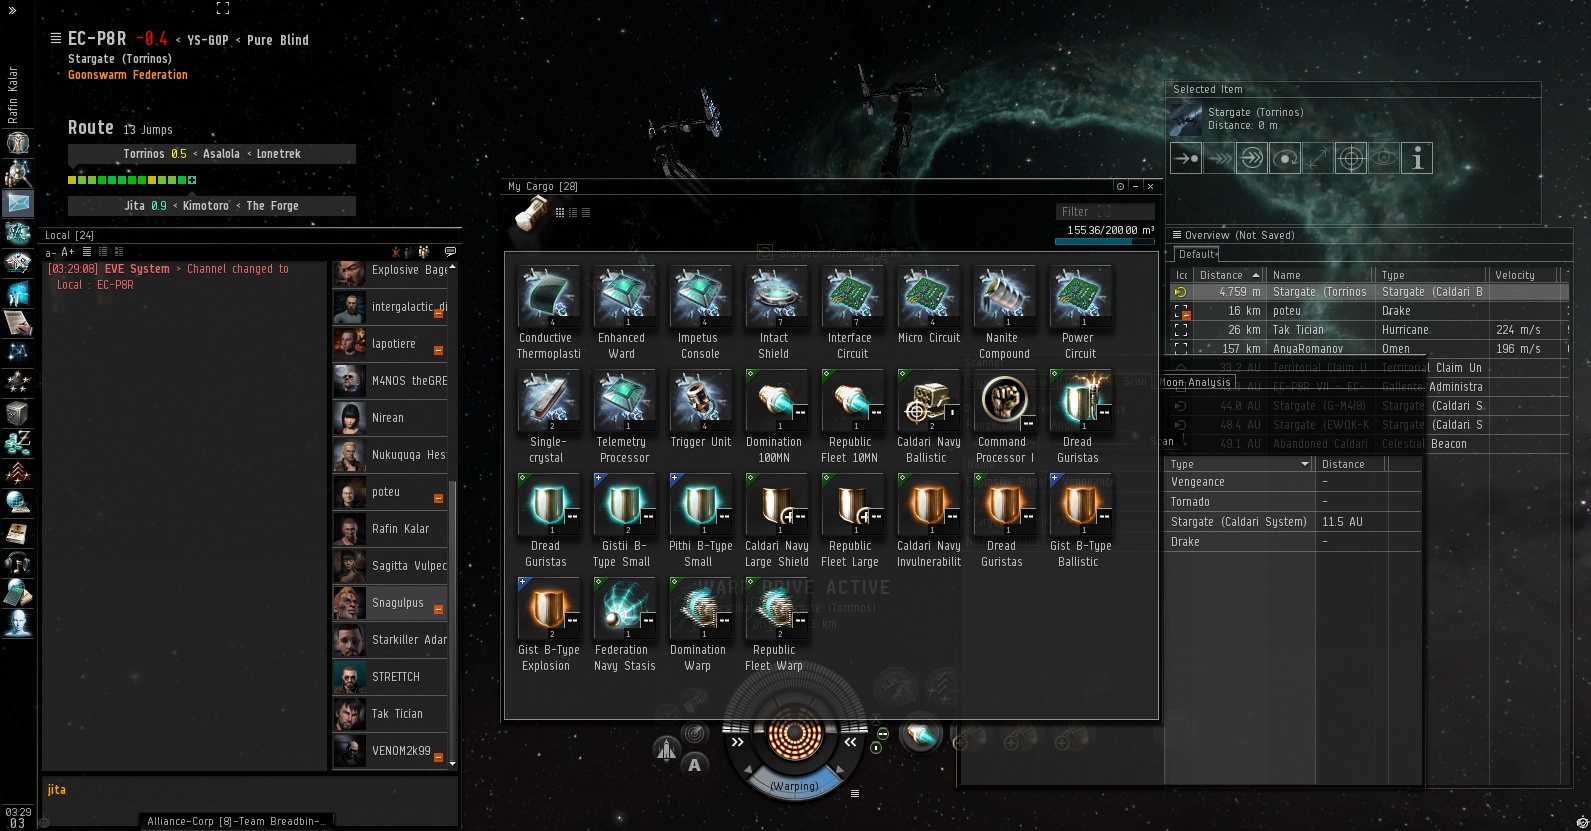1591x831 pixels.
Task: Collapse HUD with the right double-arrow
Action: [x=850, y=742]
